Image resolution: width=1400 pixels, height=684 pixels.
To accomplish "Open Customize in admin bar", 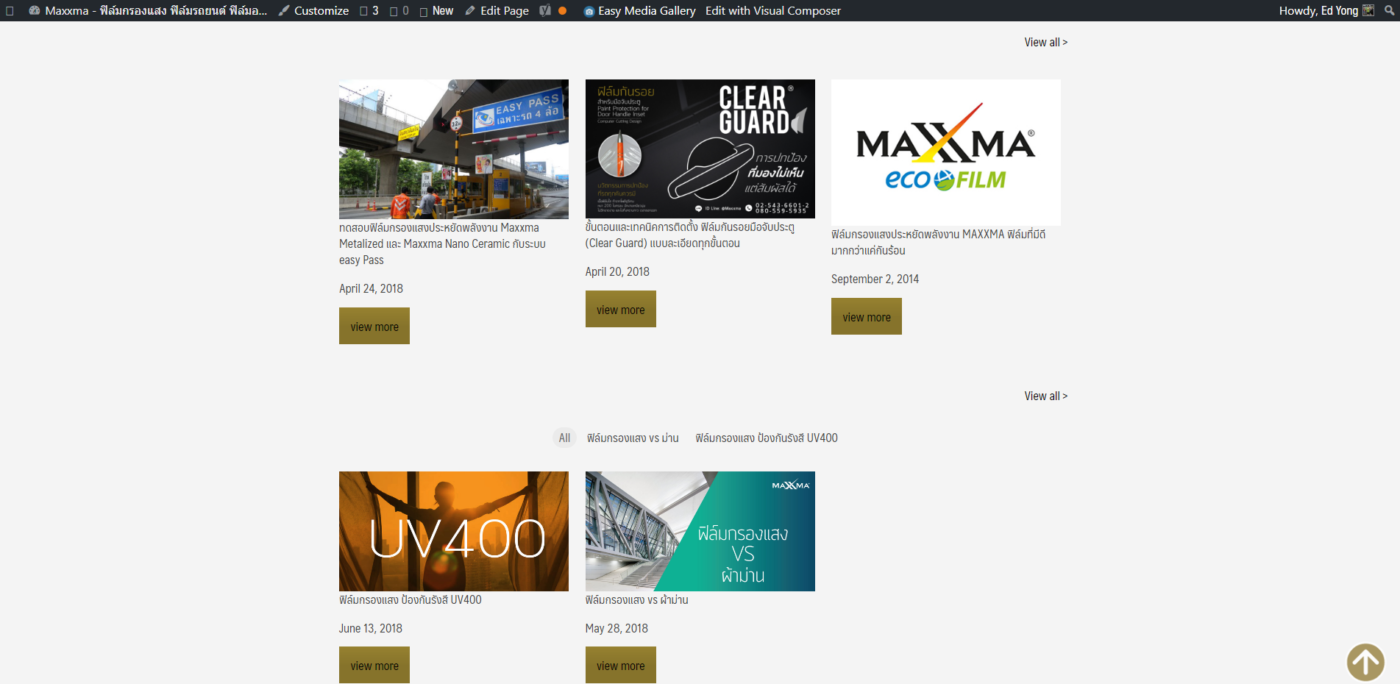I will [313, 11].
